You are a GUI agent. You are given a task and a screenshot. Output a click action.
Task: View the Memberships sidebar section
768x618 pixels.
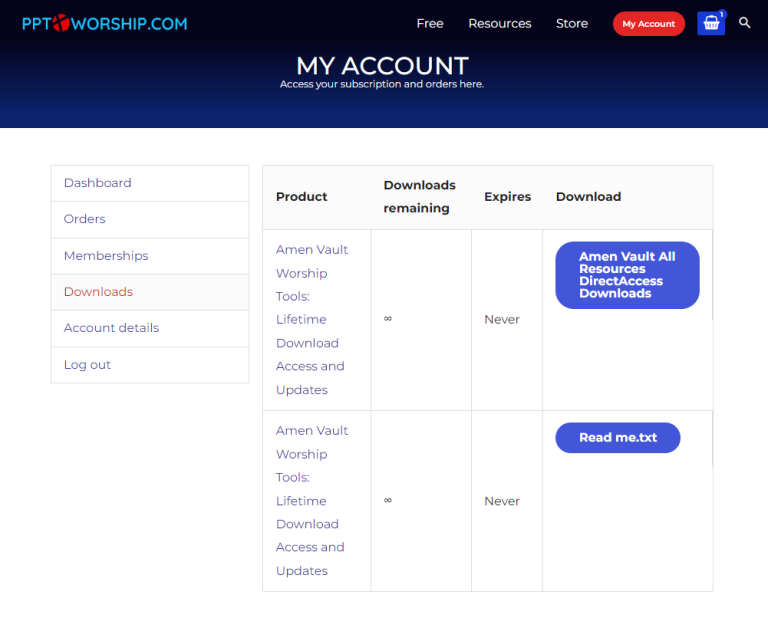106,256
